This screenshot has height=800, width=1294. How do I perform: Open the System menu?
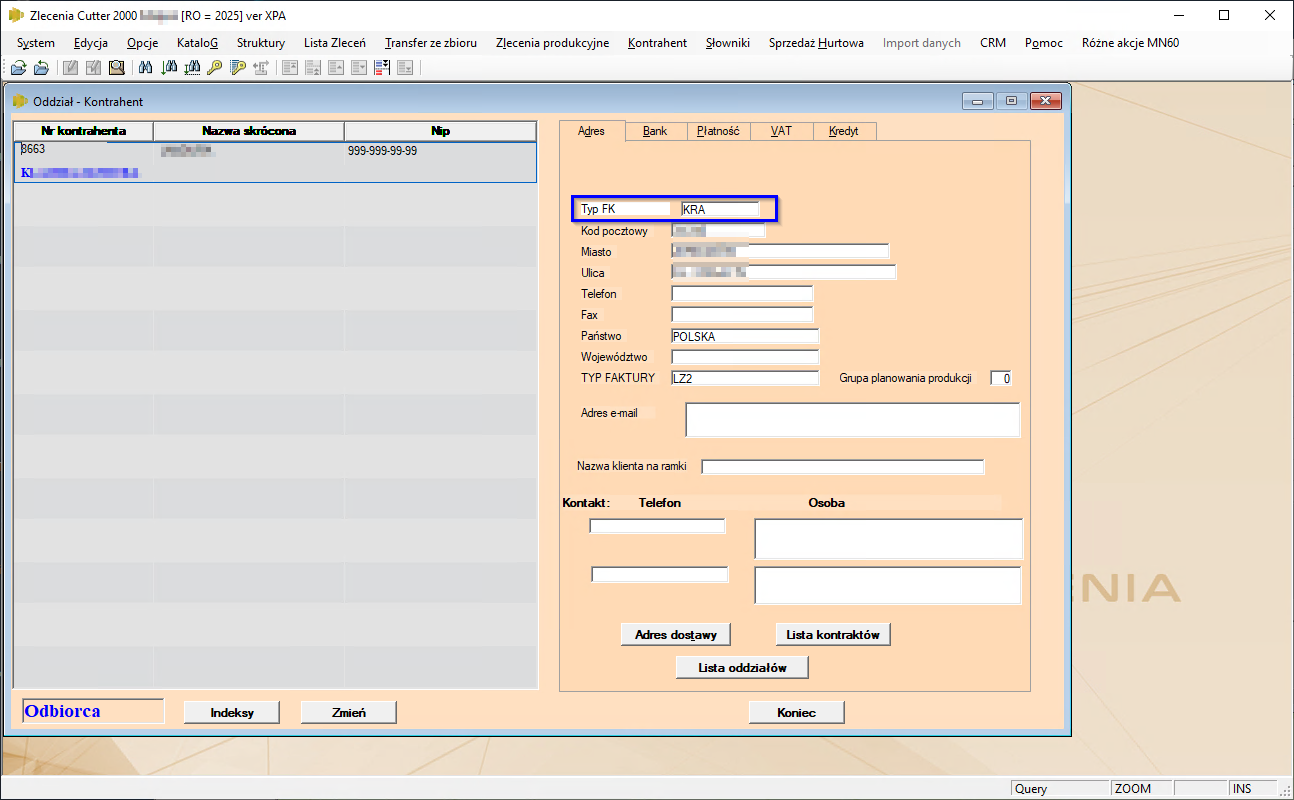point(36,43)
